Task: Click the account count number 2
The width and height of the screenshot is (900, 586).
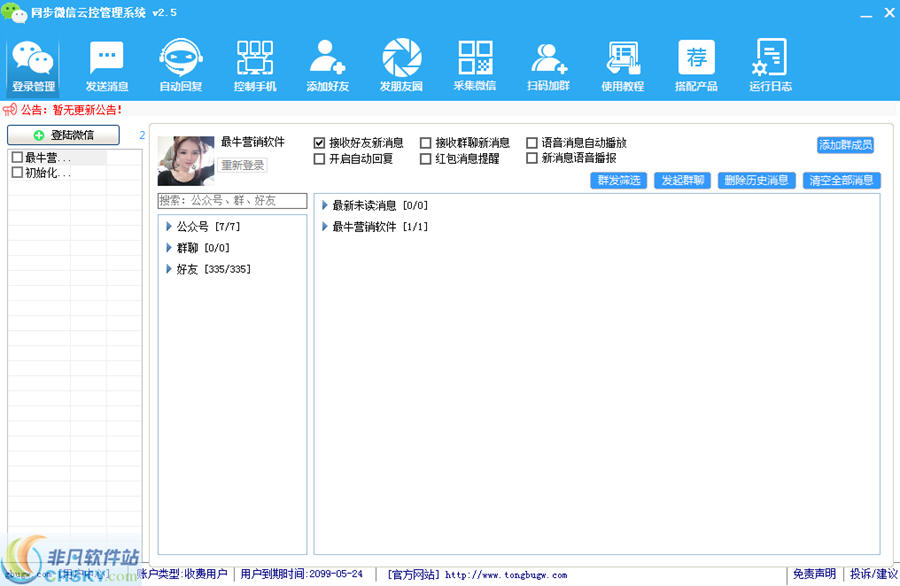Action: (142, 135)
